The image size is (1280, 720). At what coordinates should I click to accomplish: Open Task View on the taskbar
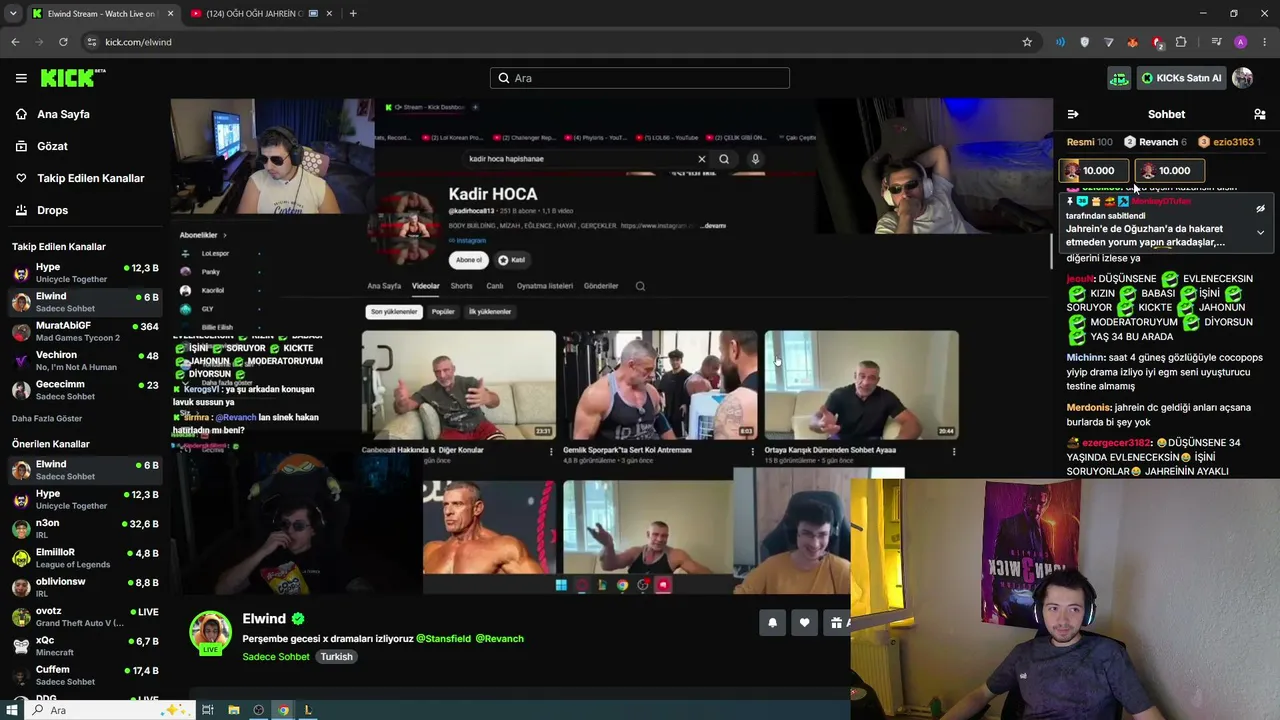point(208,710)
